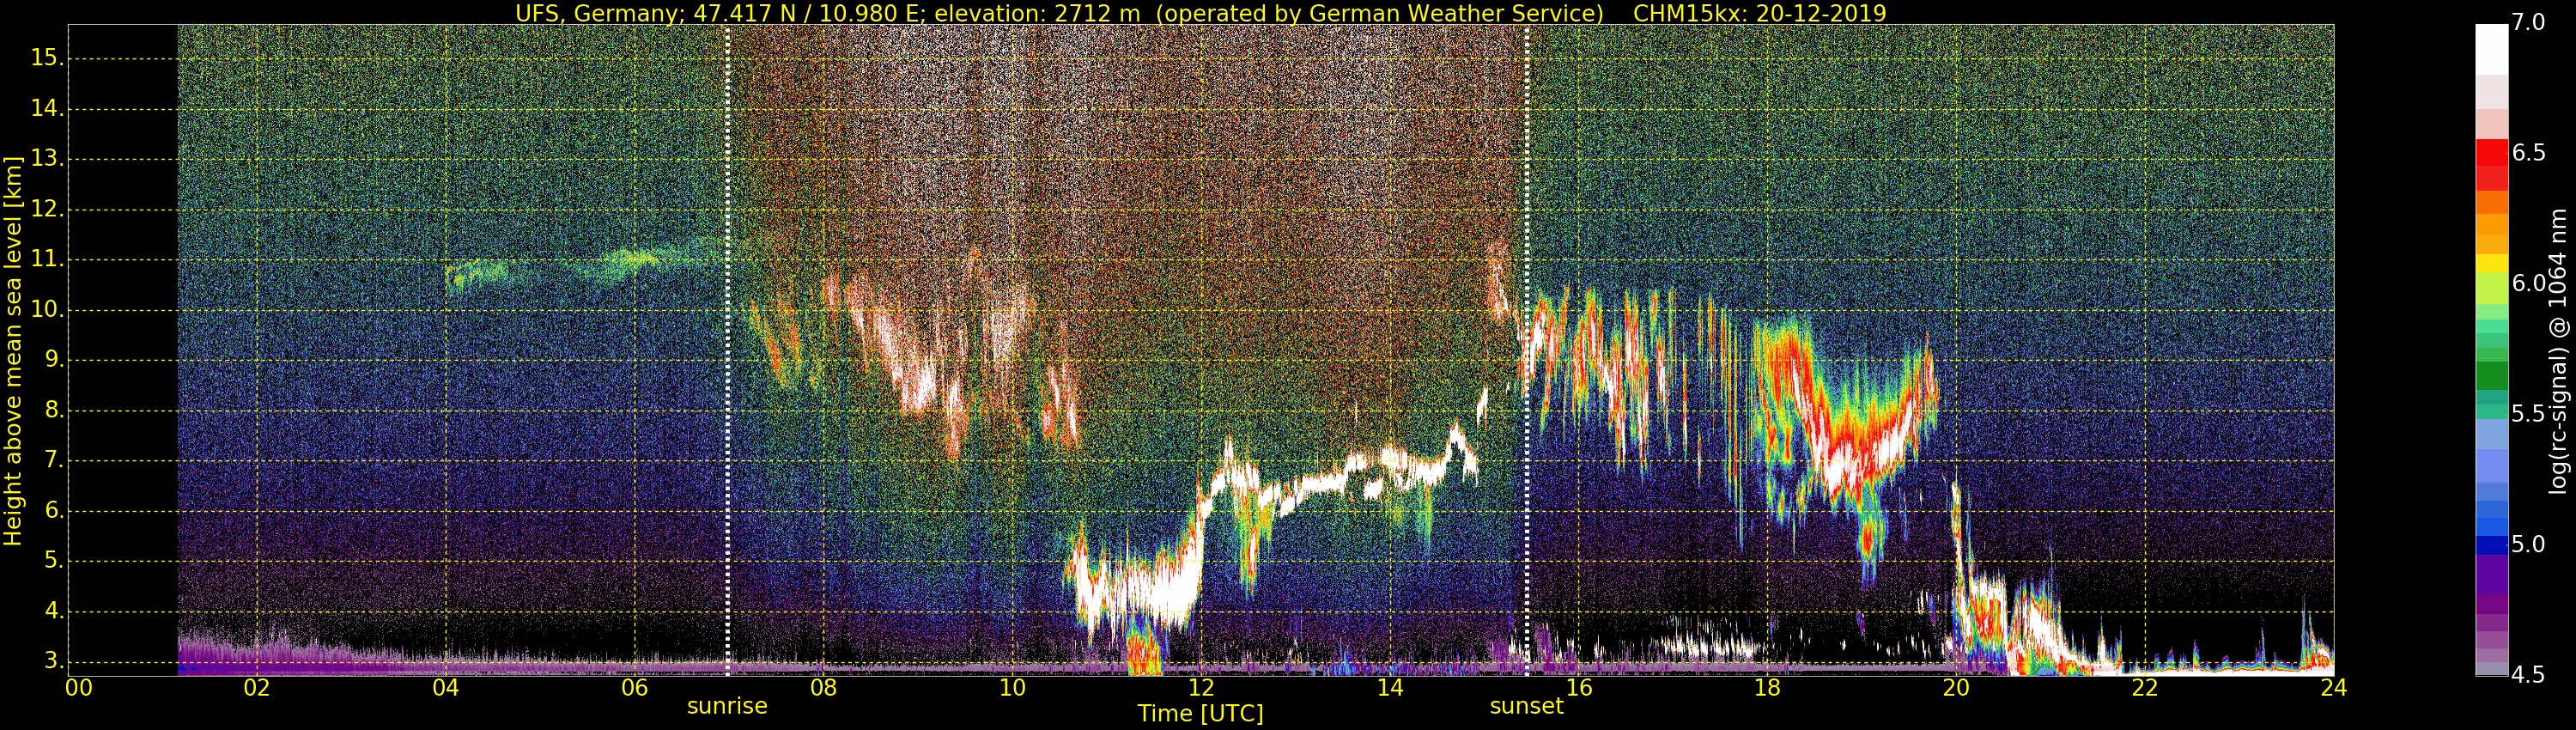
Task: Click the '10' time axis tick label
Action: [1012, 688]
